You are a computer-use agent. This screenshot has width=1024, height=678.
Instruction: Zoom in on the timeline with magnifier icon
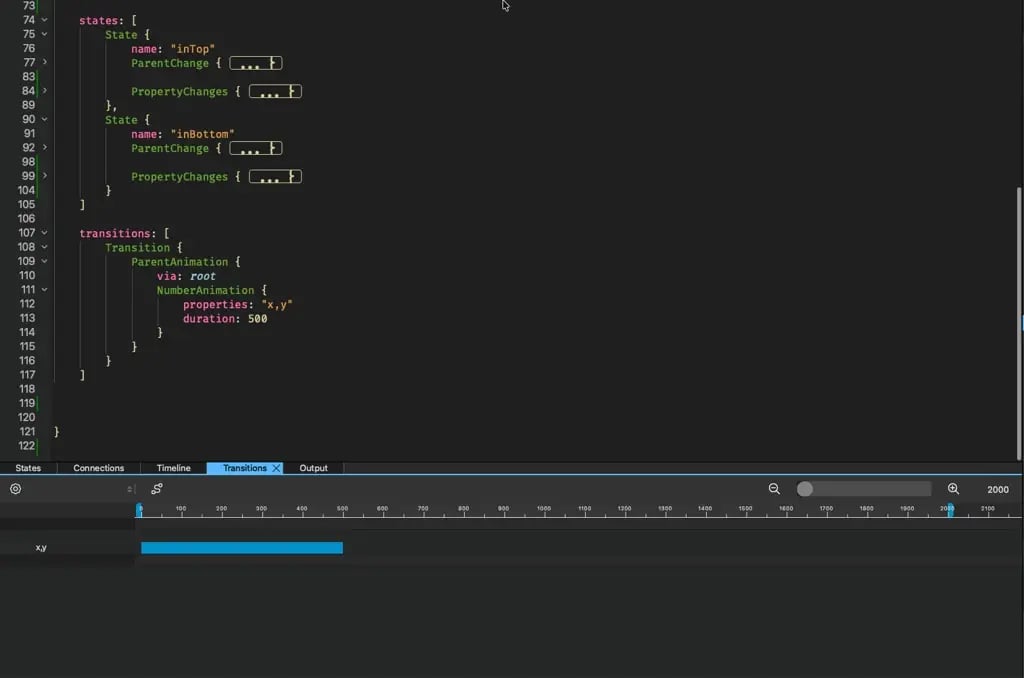coord(951,489)
